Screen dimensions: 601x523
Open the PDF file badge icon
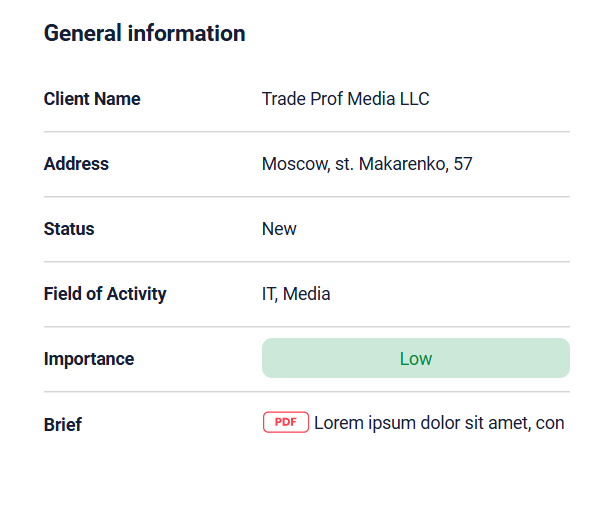point(286,422)
